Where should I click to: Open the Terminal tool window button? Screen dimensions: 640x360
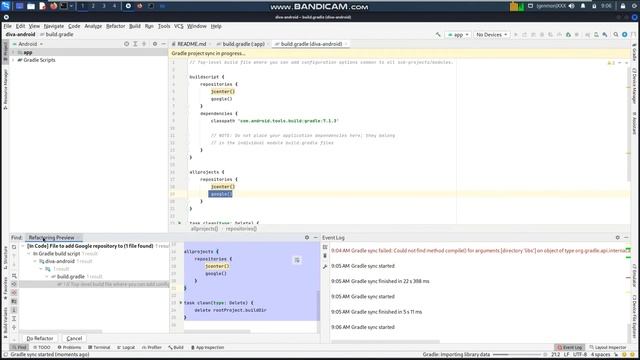click(x=100, y=347)
